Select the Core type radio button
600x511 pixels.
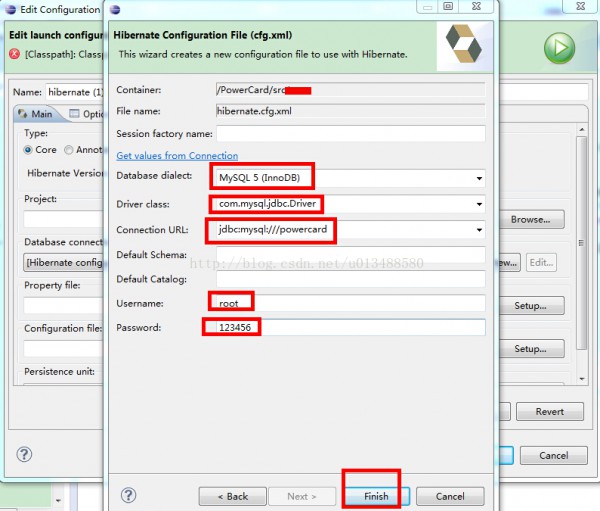point(28,150)
